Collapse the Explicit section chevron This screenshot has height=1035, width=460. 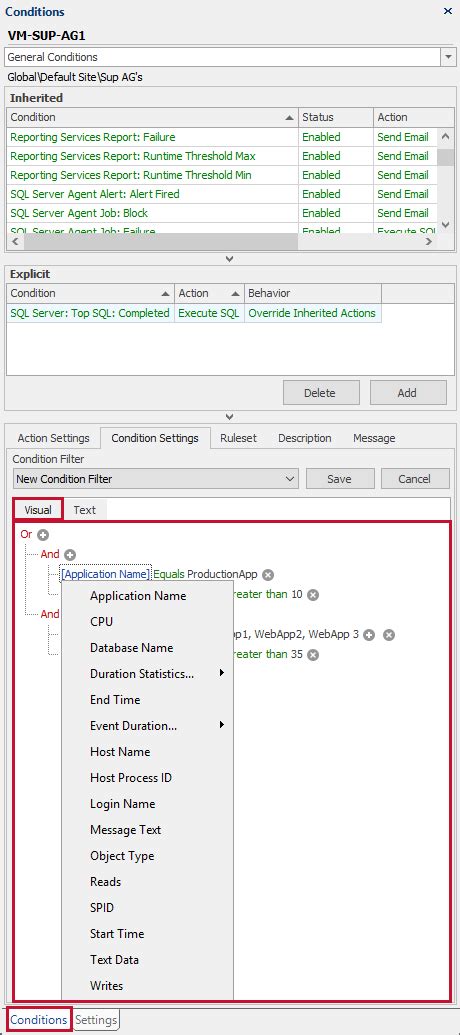(230, 417)
